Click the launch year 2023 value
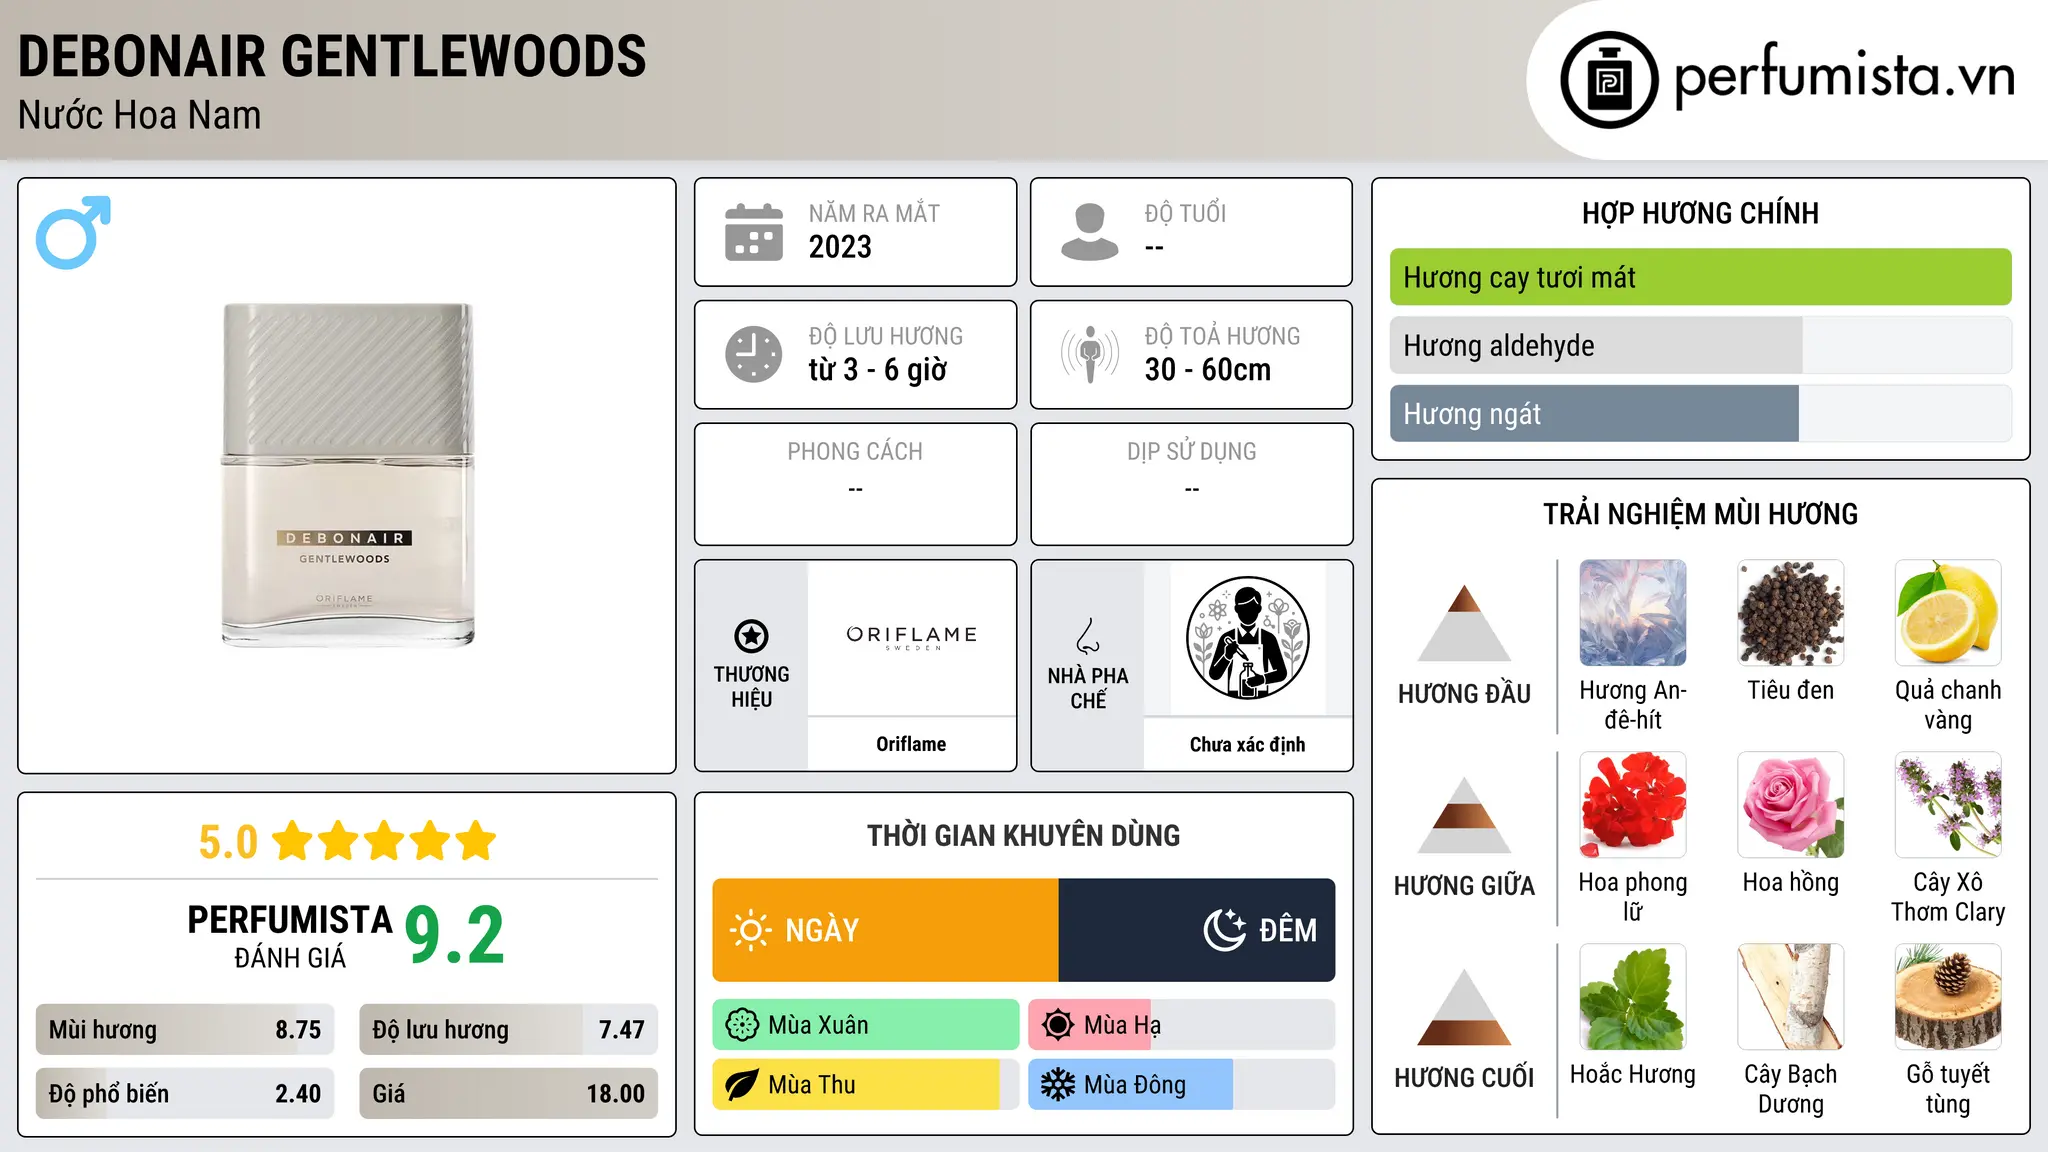This screenshot has height=1152, width=2048. point(840,247)
